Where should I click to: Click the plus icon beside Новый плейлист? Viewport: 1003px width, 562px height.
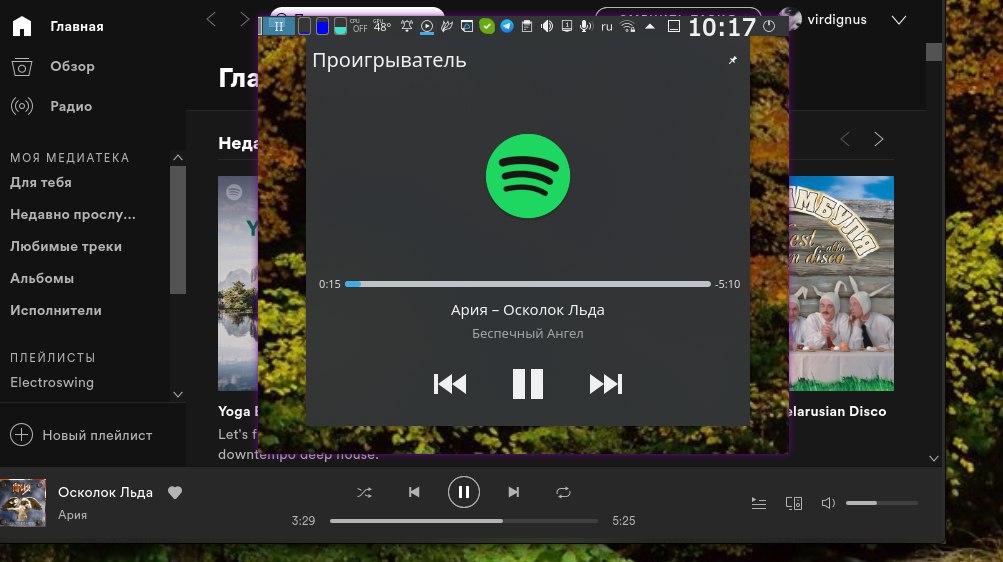pyautogui.click(x=21, y=435)
